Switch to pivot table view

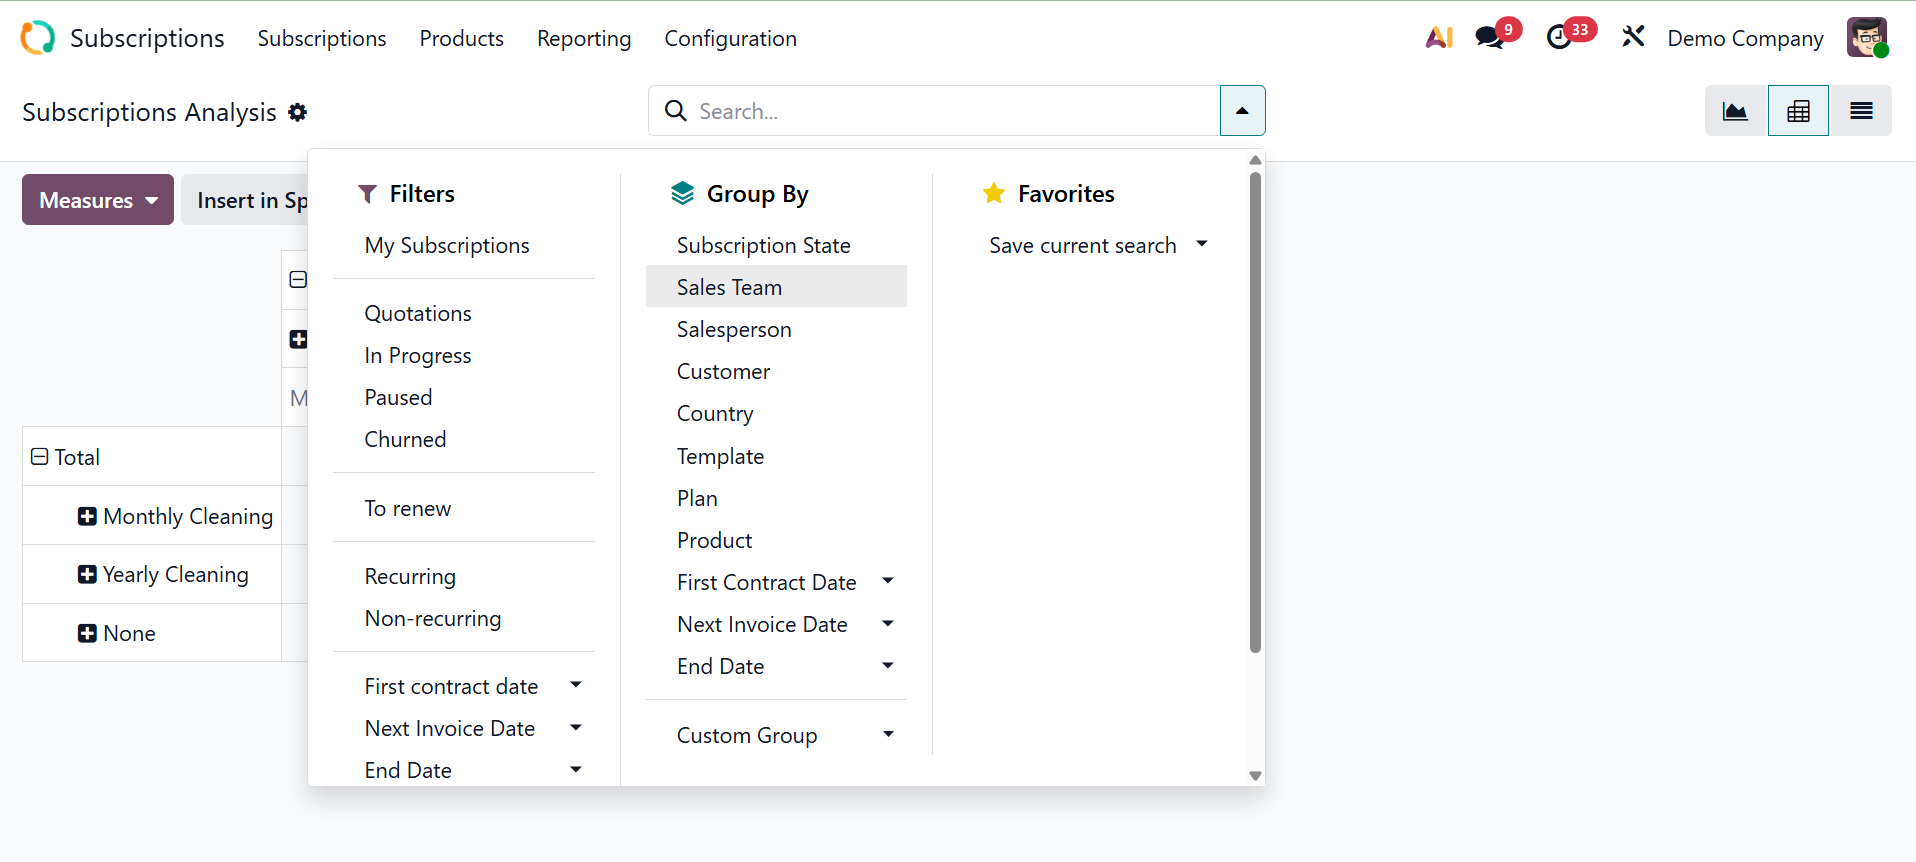1798,111
